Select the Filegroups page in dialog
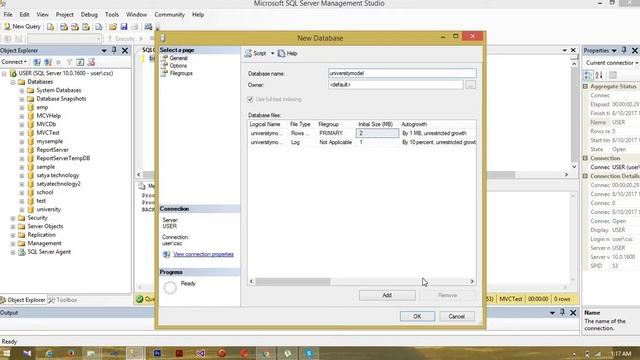640x360 pixels. [181, 73]
